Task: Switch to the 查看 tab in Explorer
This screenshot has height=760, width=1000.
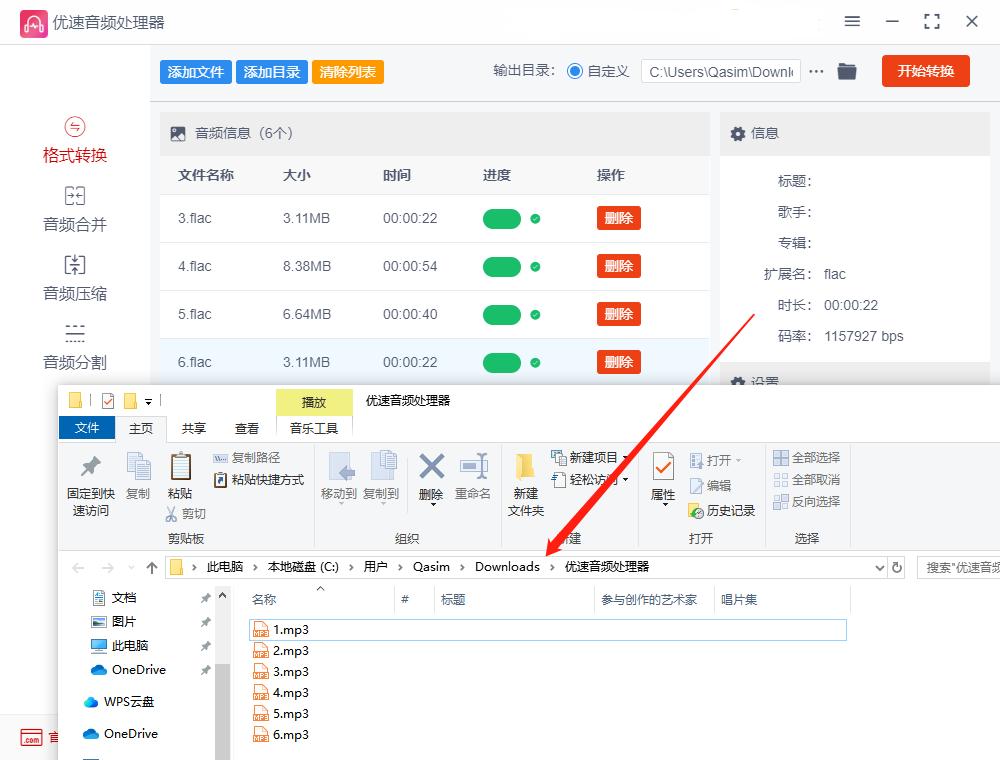Action: pyautogui.click(x=246, y=427)
